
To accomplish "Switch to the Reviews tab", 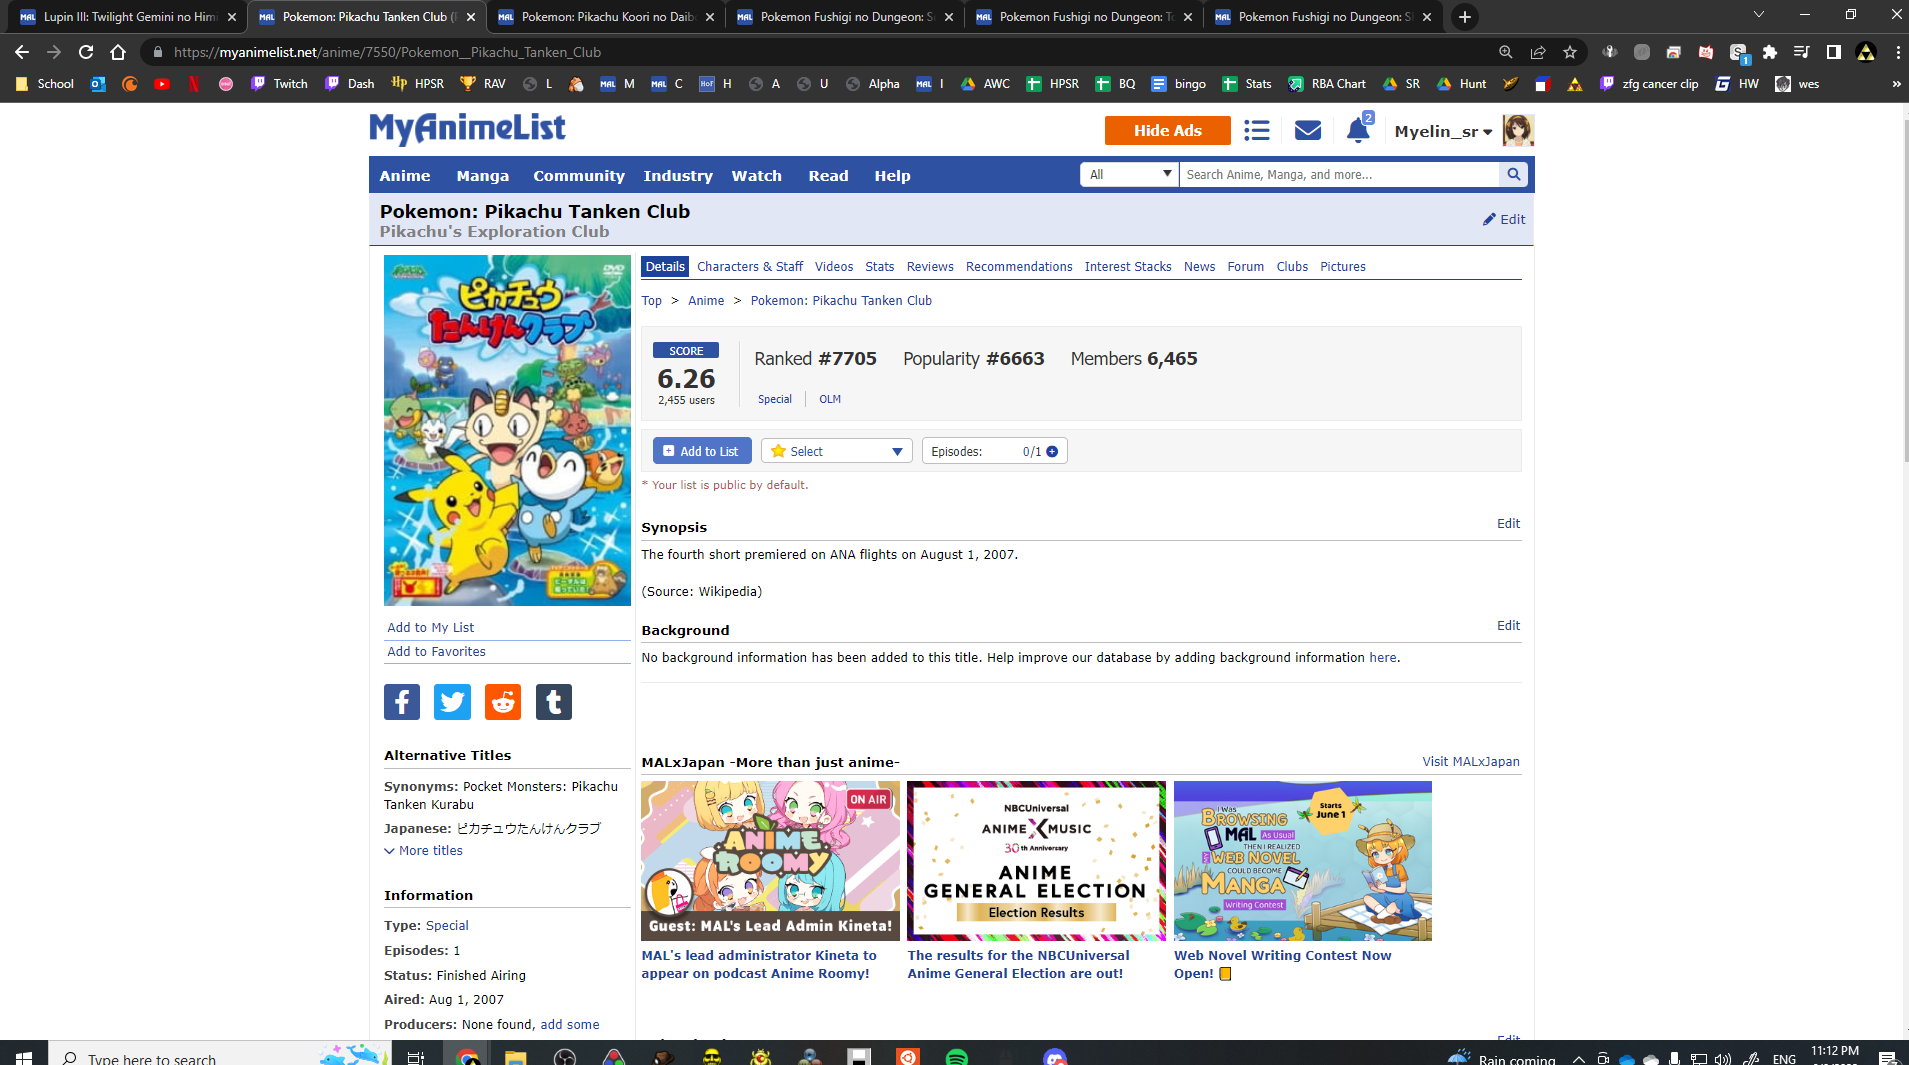I will (x=930, y=267).
